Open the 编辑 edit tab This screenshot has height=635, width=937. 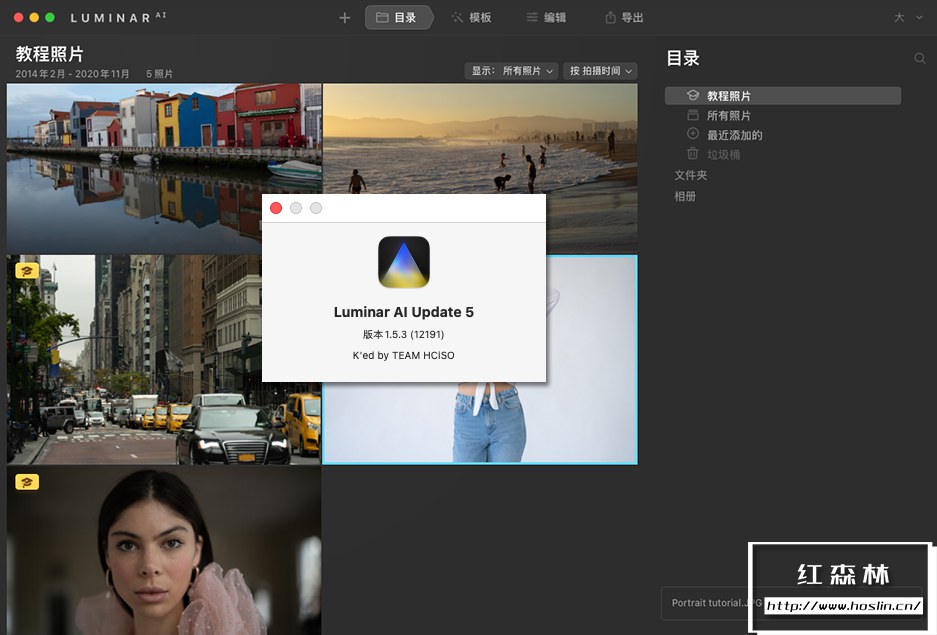point(546,18)
